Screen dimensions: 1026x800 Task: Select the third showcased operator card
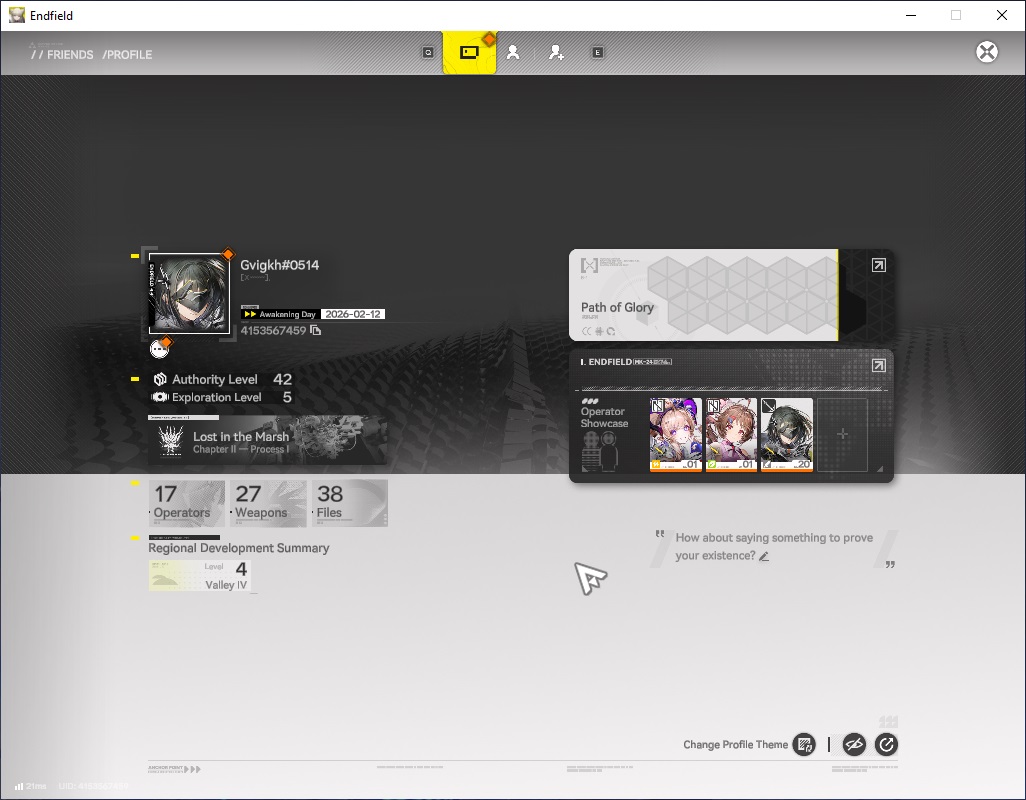click(x=787, y=434)
